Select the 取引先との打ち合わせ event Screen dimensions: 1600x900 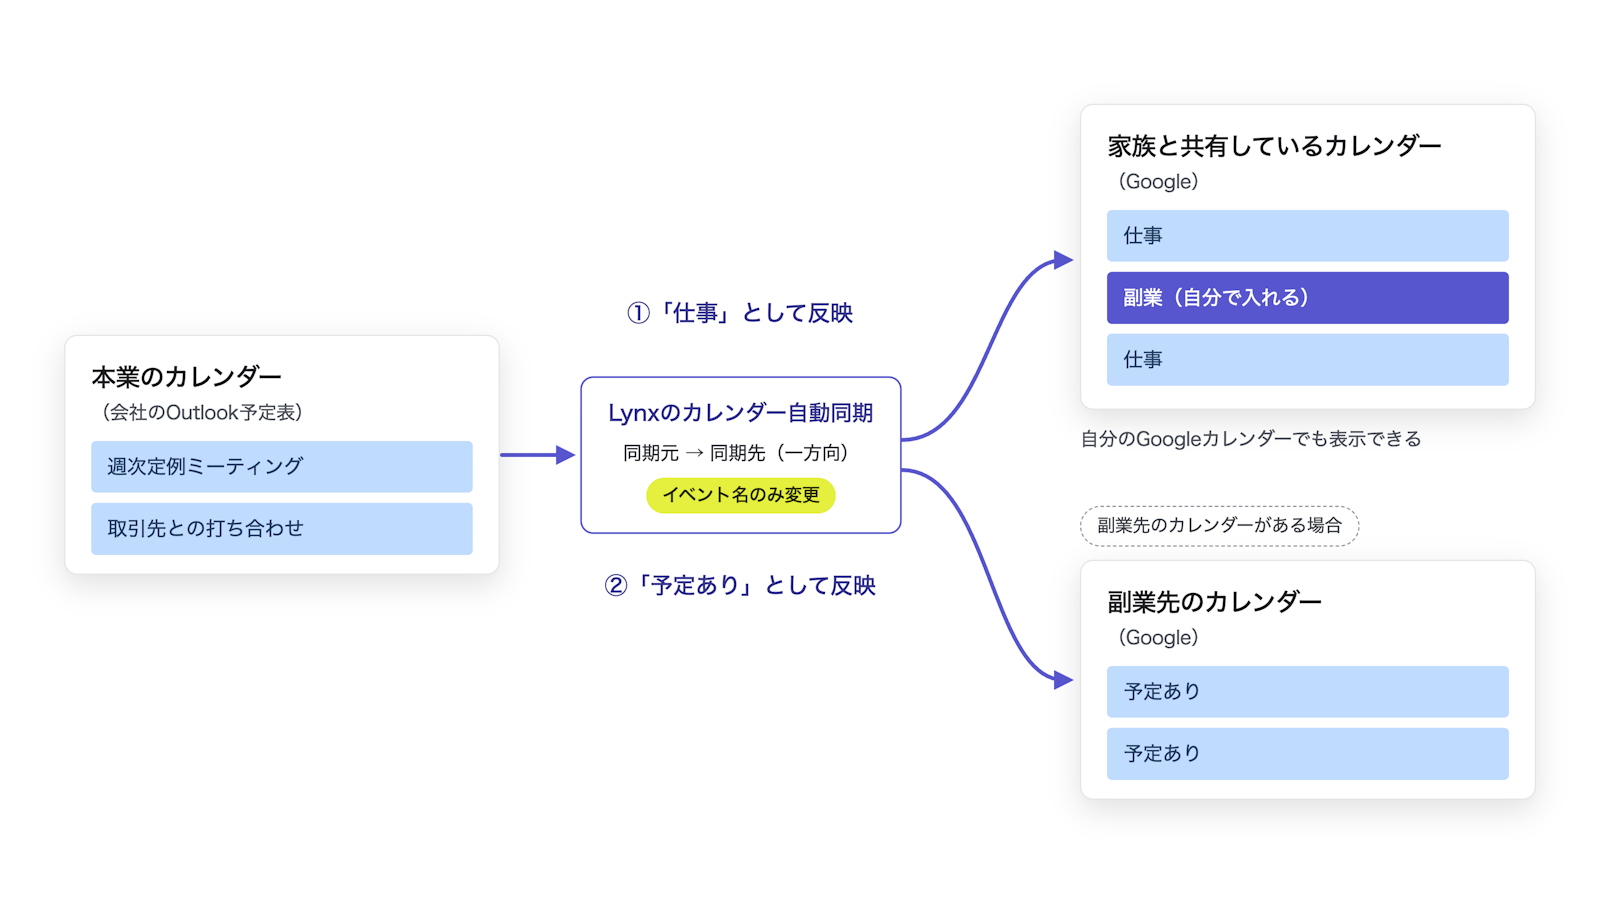point(281,528)
